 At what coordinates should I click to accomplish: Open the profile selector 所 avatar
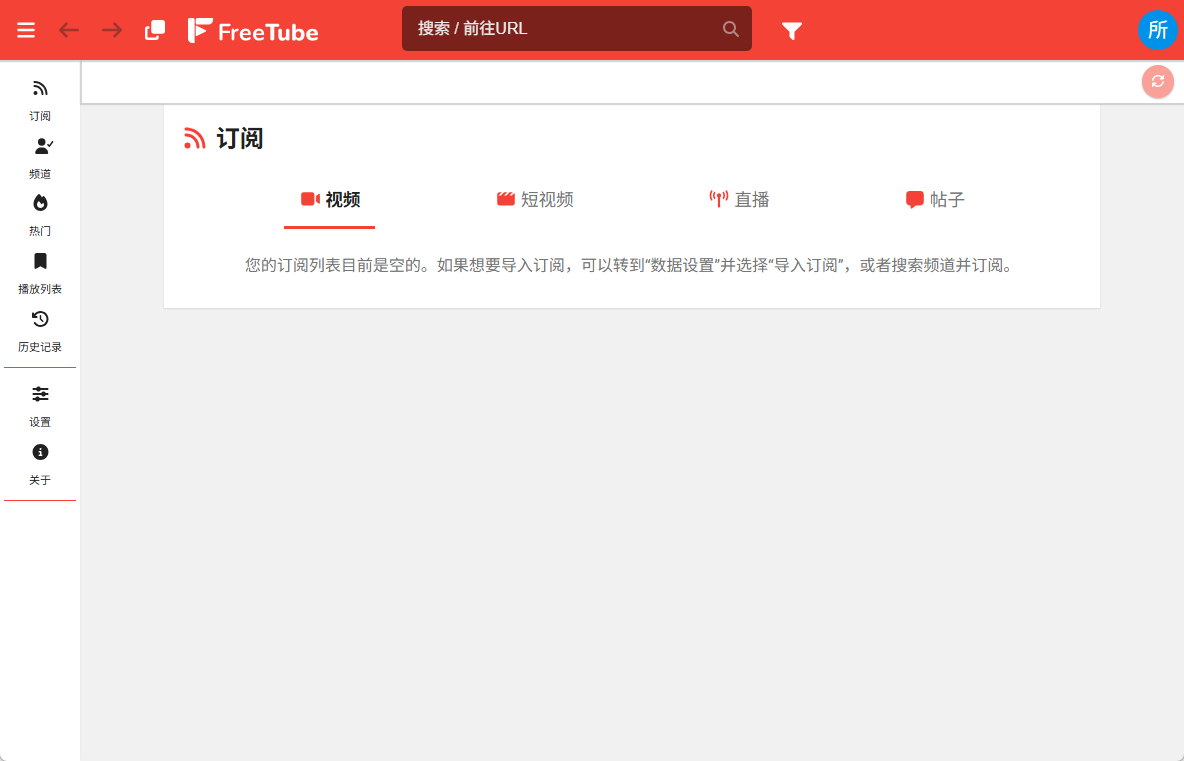tap(1158, 30)
